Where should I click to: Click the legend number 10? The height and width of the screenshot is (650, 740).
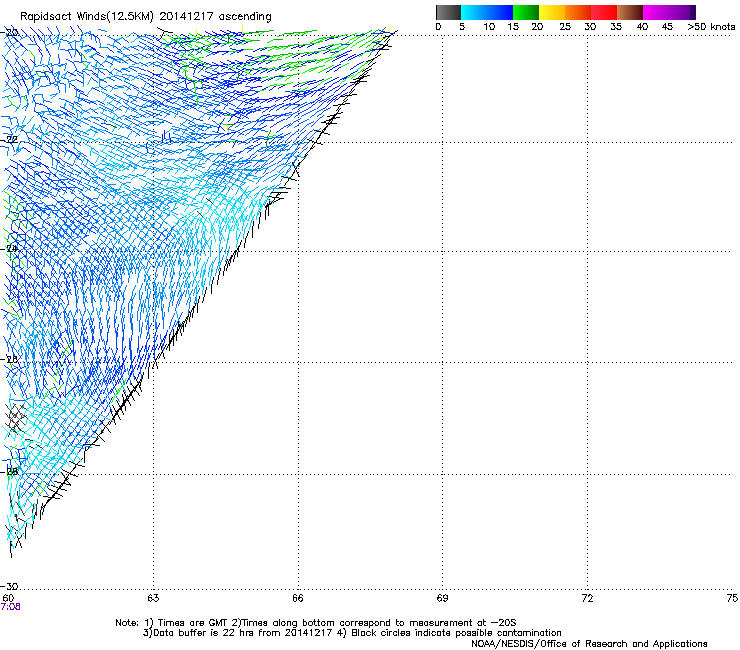click(489, 27)
